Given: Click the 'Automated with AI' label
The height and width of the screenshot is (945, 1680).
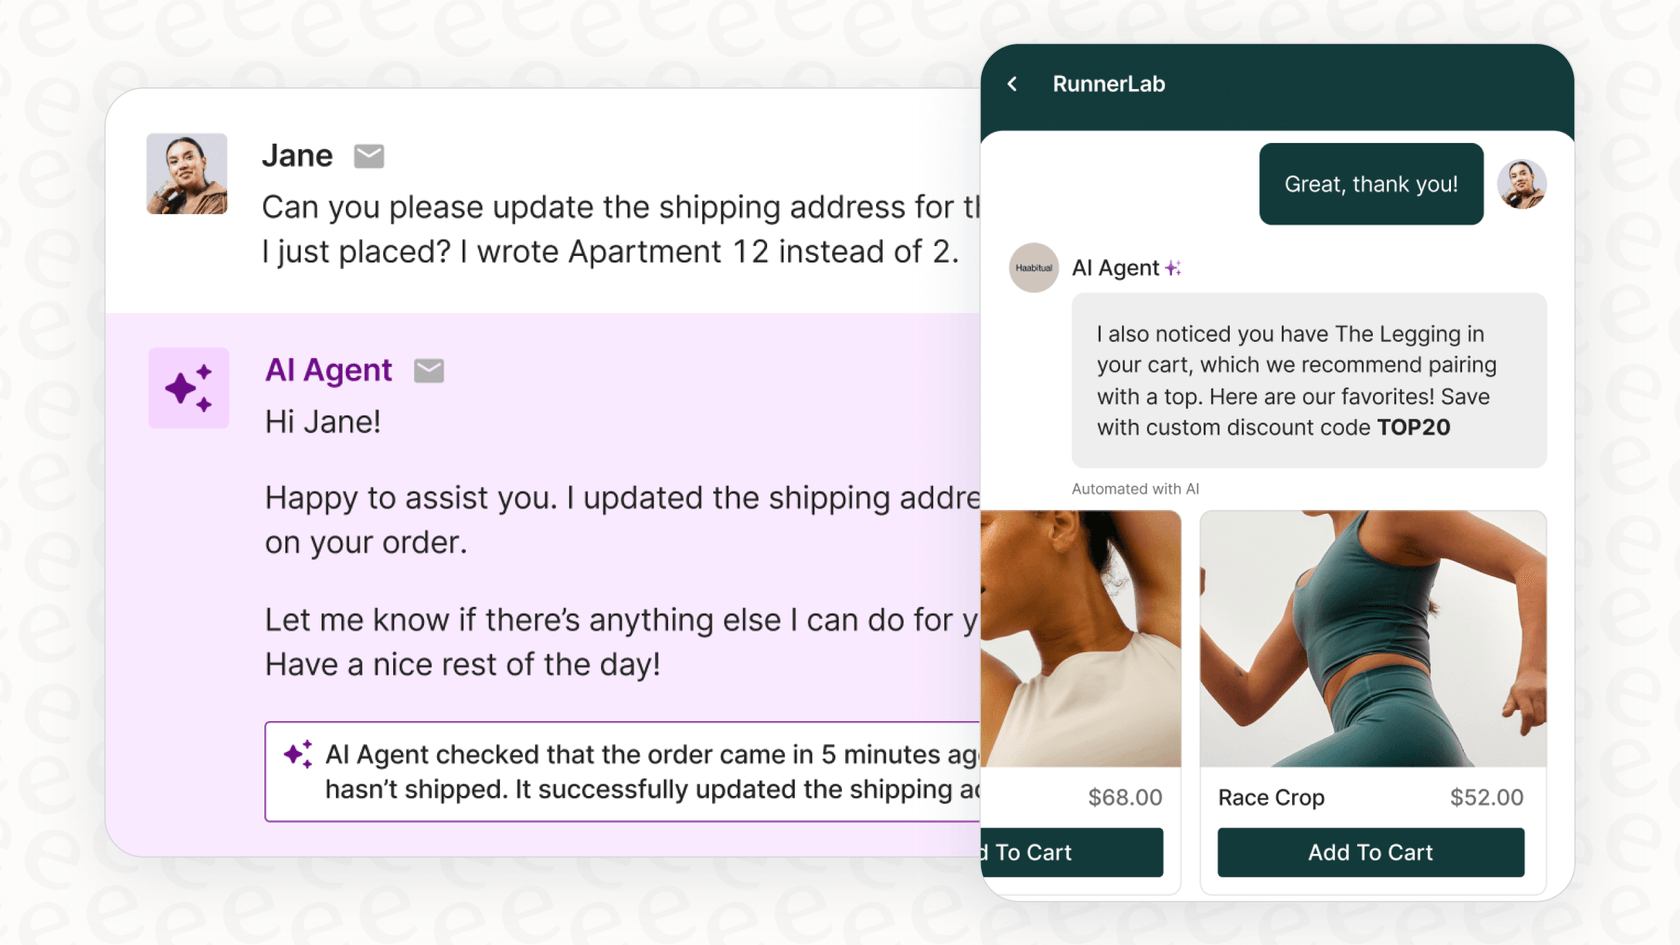Looking at the screenshot, I should pos(1135,489).
